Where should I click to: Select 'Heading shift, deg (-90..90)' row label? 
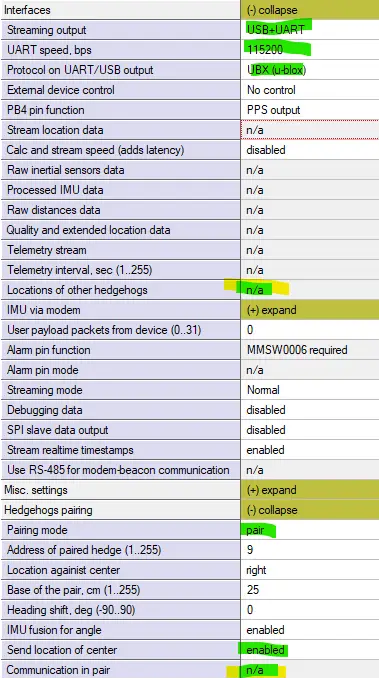coord(71,610)
